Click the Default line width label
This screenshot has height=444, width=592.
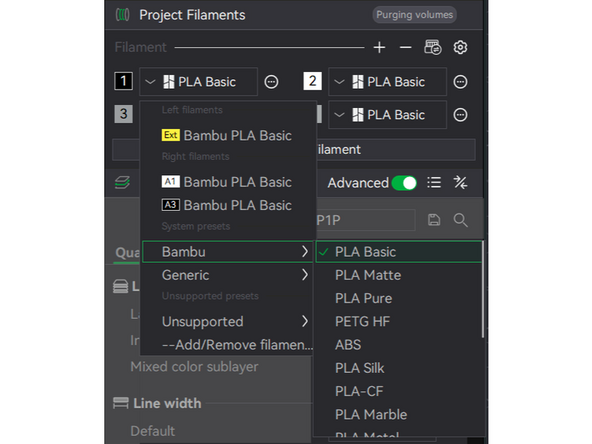click(153, 431)
